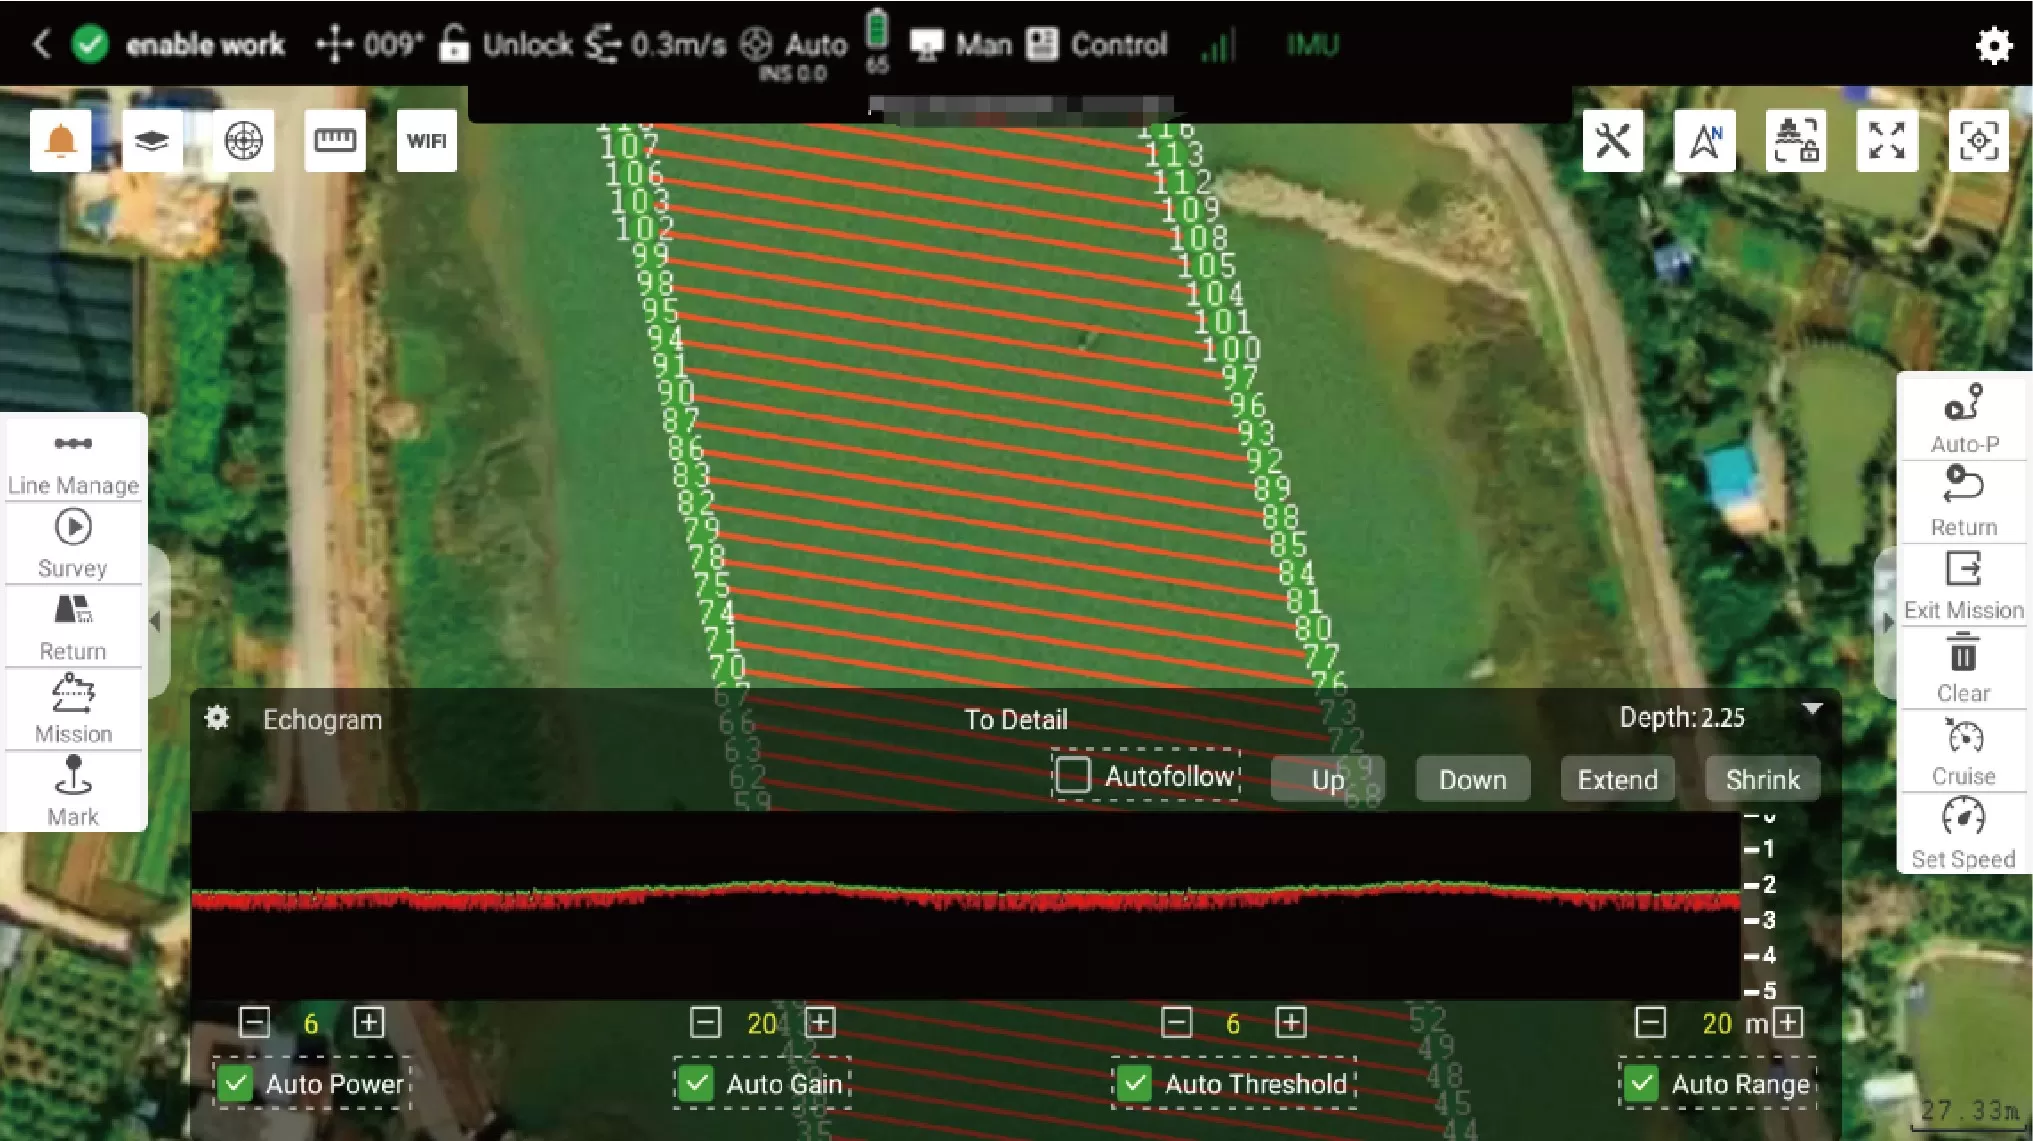This screenshot has width=2033, height=1141.
Task: Increase the gain value
Action: 820,1022
